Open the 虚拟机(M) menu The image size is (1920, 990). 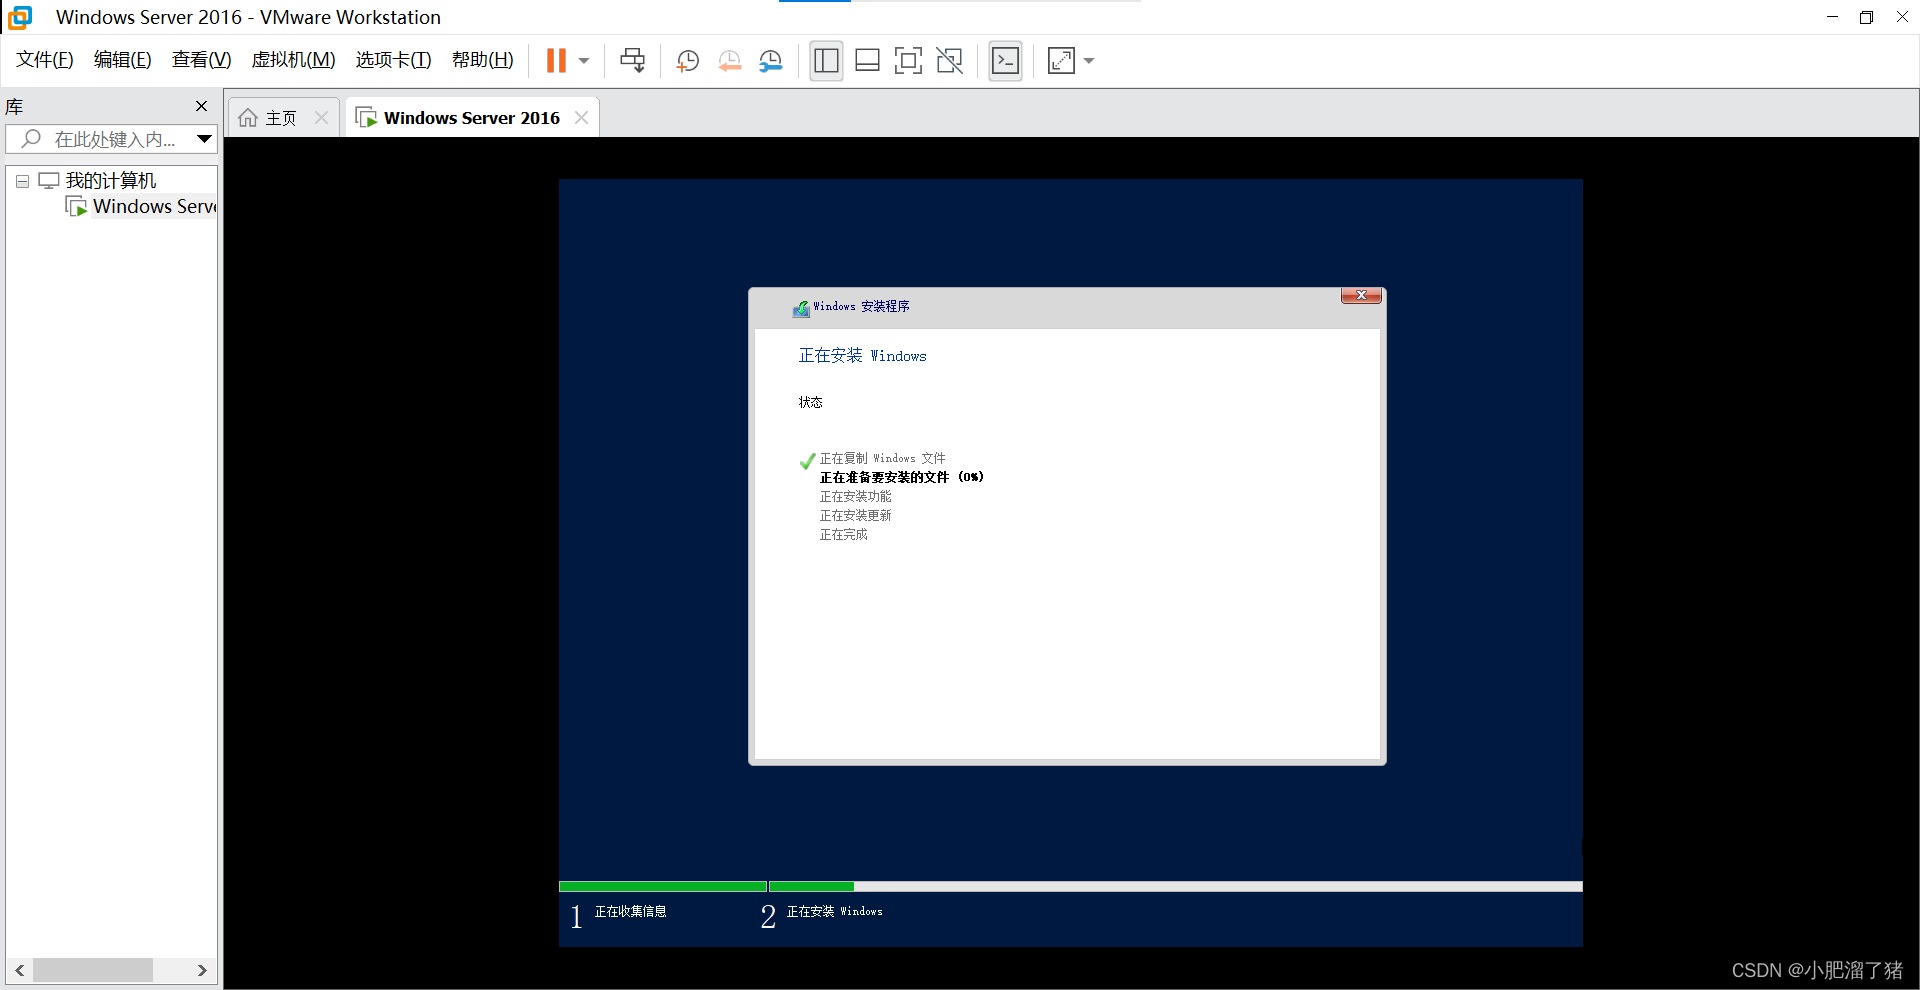(293, 60)
